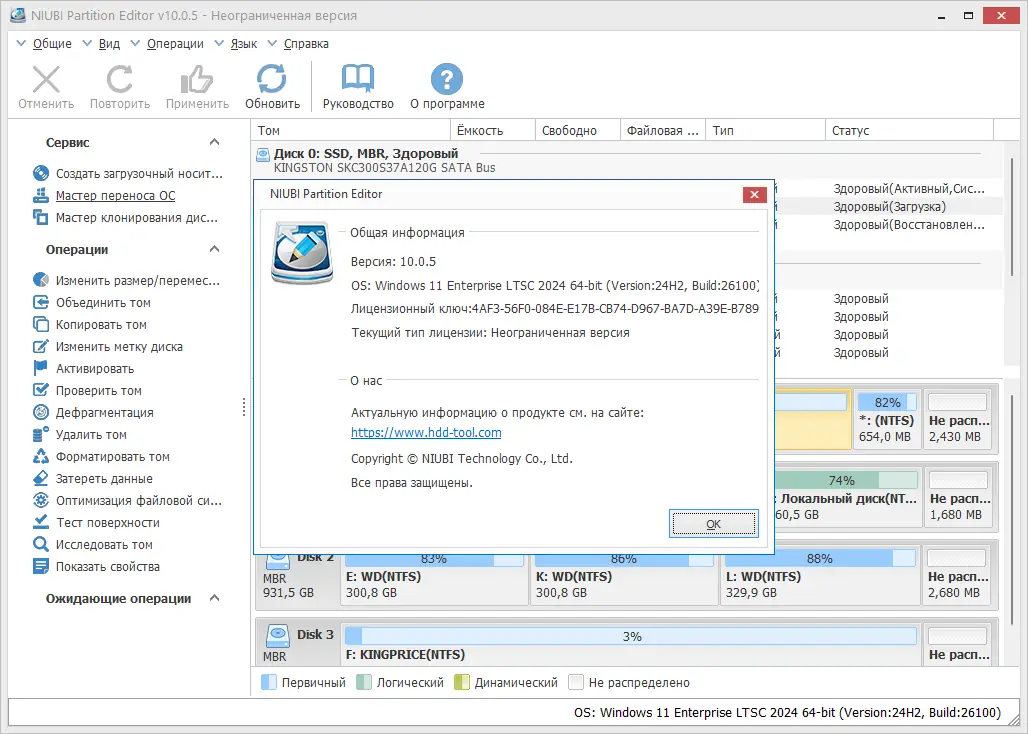The height and width of the screenshot is (734, 1028).
Task: Click the Локальный диск(NT... 74% partition
Action: [x=846, y=497]
